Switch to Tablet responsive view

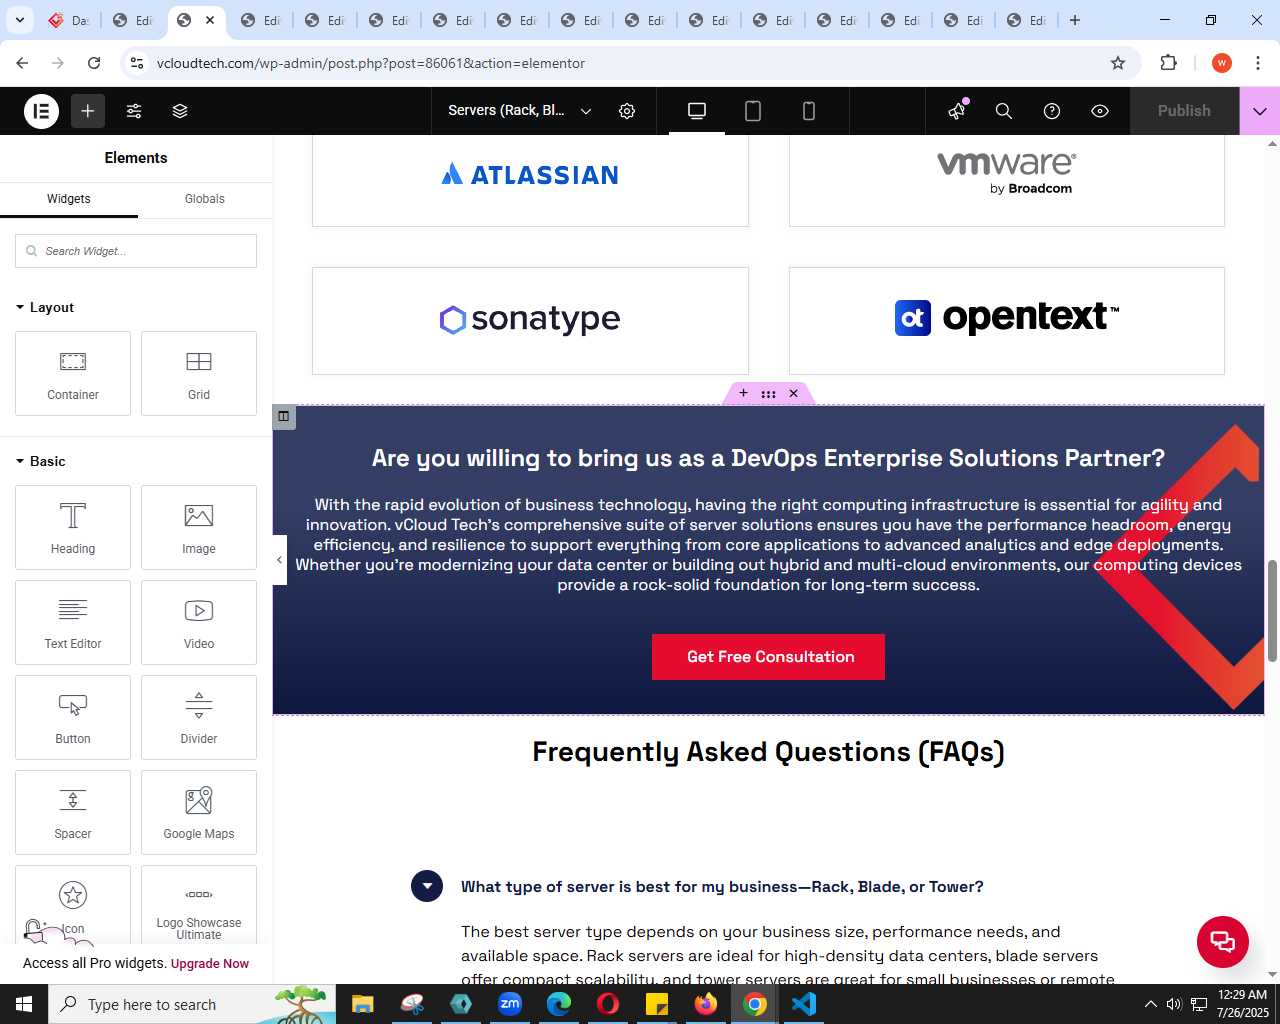(753, 111)
